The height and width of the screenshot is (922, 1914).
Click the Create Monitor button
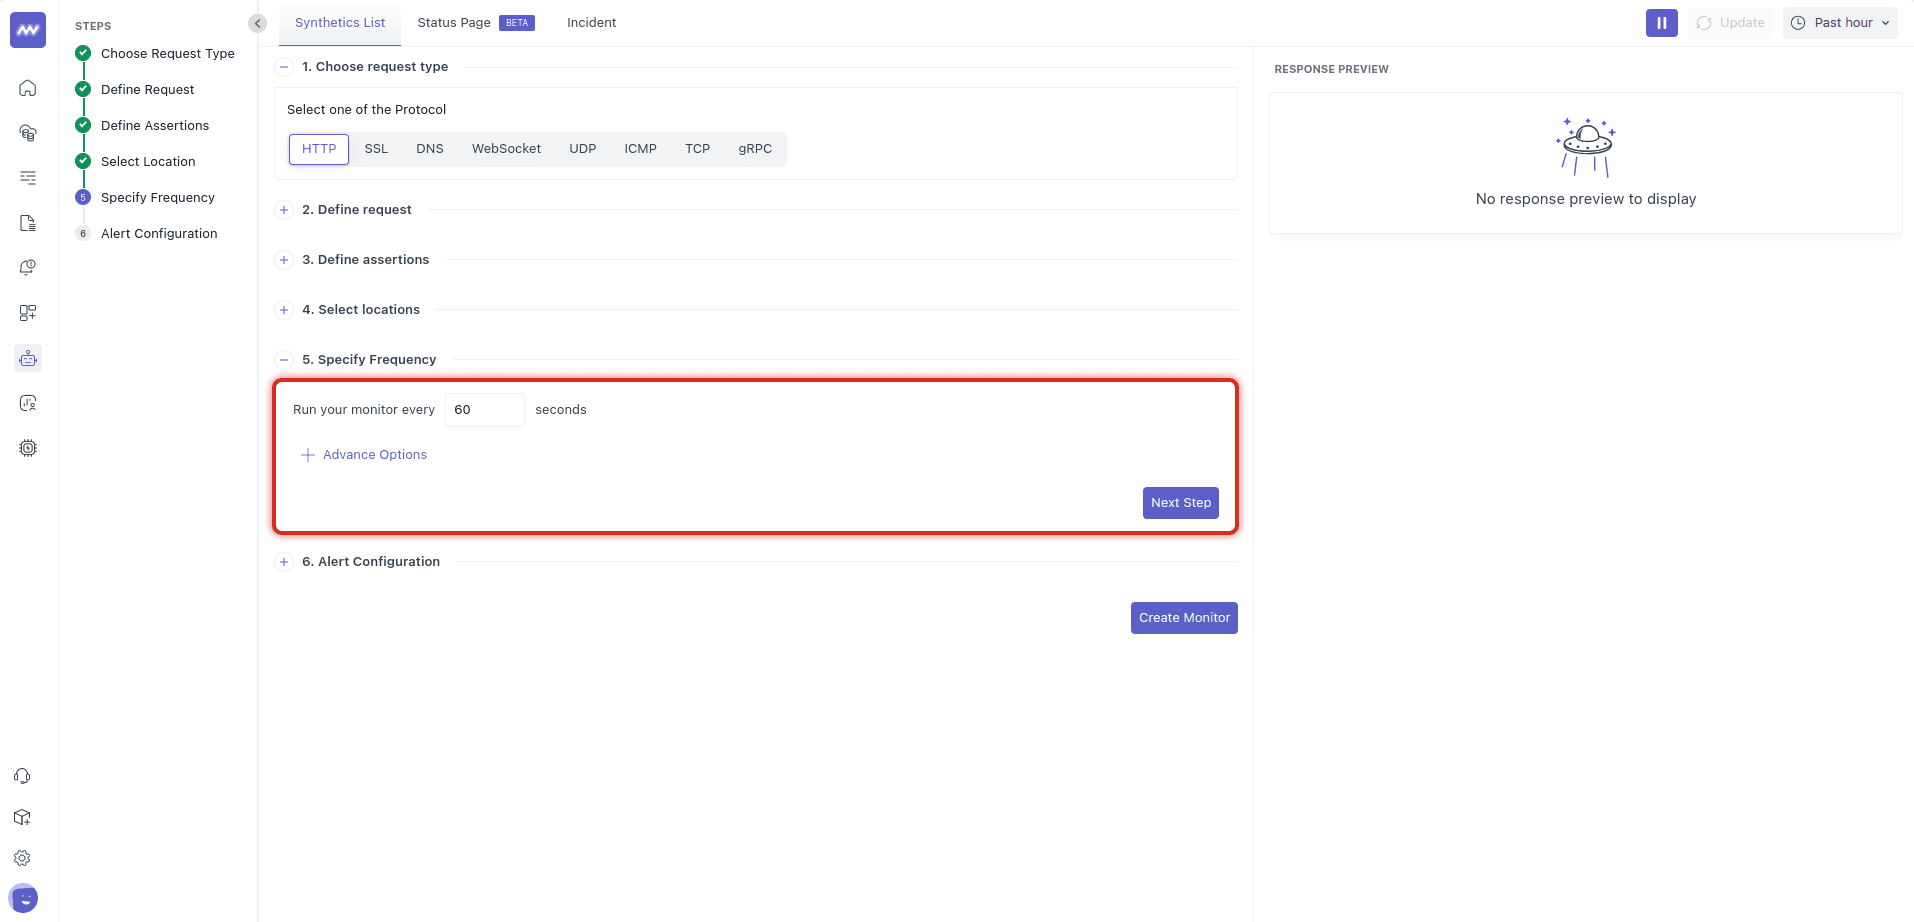pos(1184,618)
